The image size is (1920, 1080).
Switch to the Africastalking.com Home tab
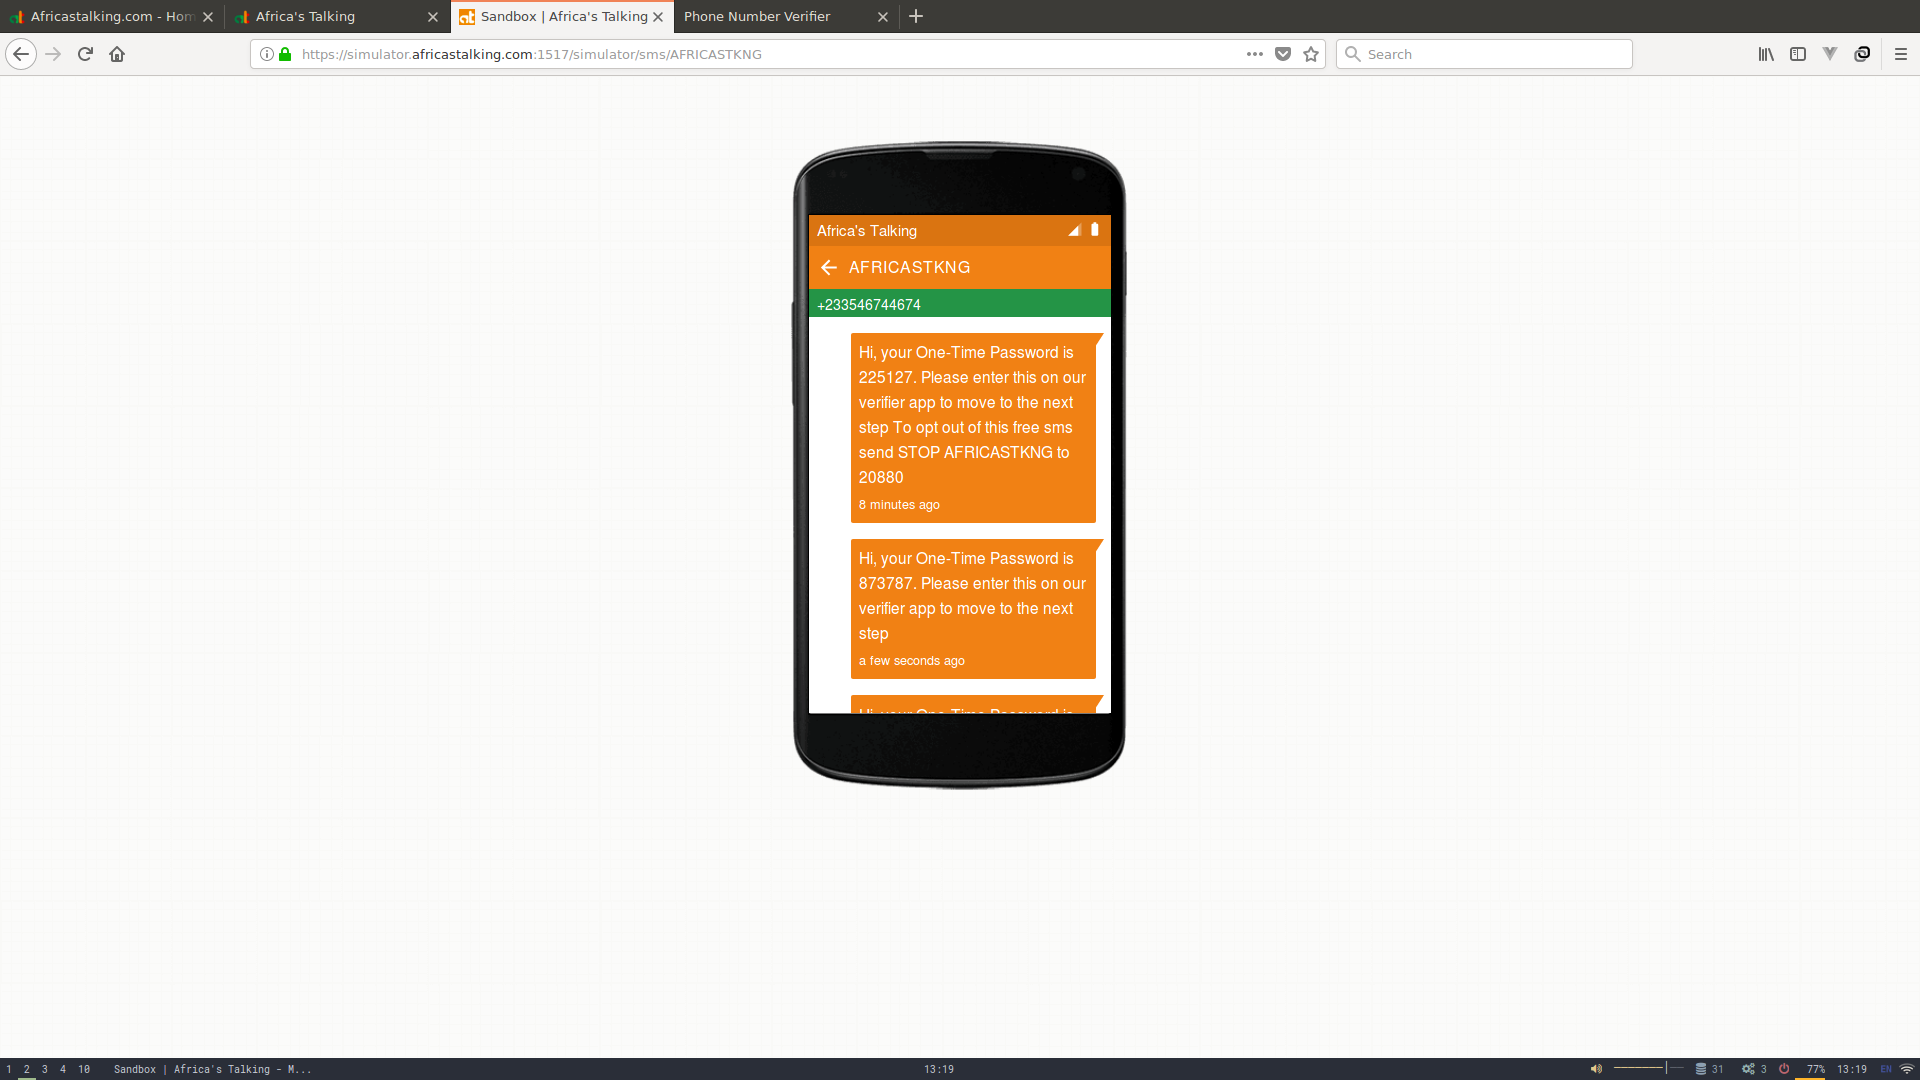click(110, 16)
